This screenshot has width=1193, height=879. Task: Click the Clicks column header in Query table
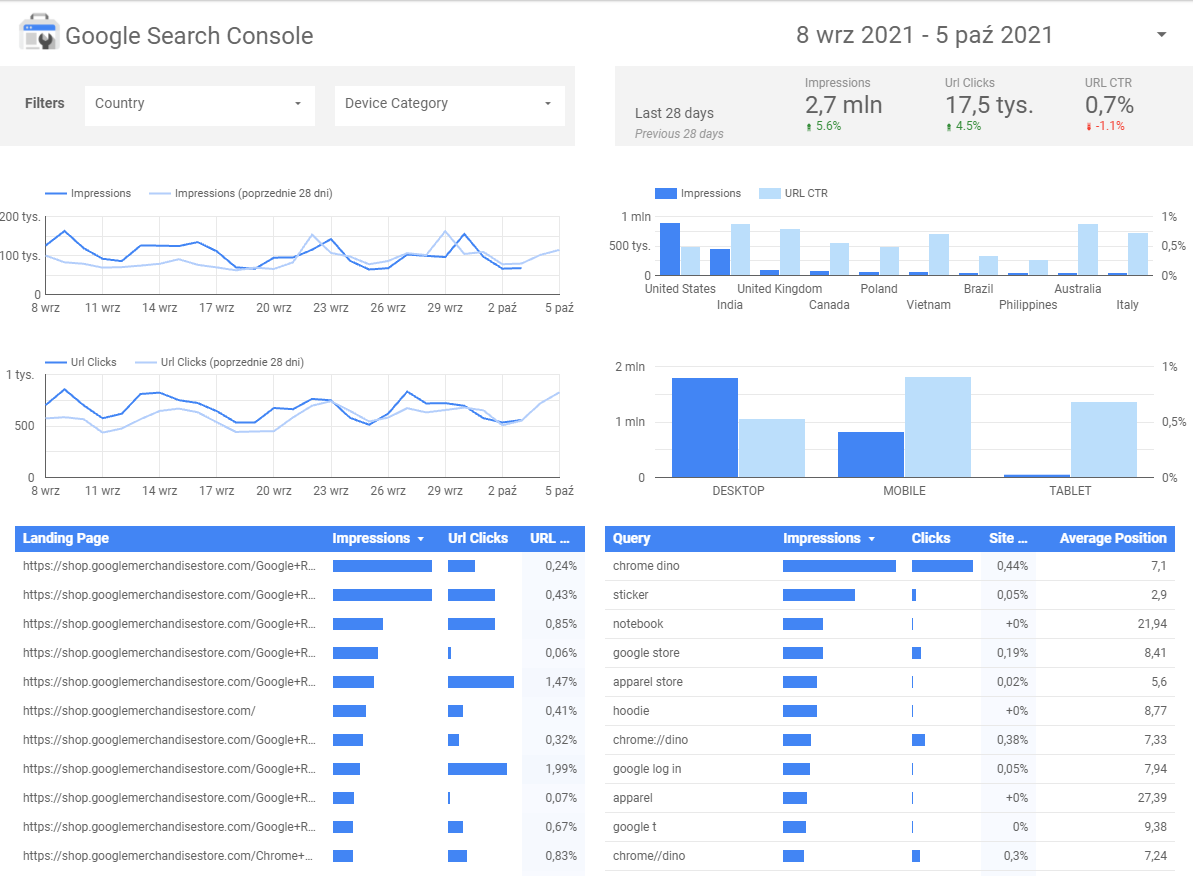point(931,538)
